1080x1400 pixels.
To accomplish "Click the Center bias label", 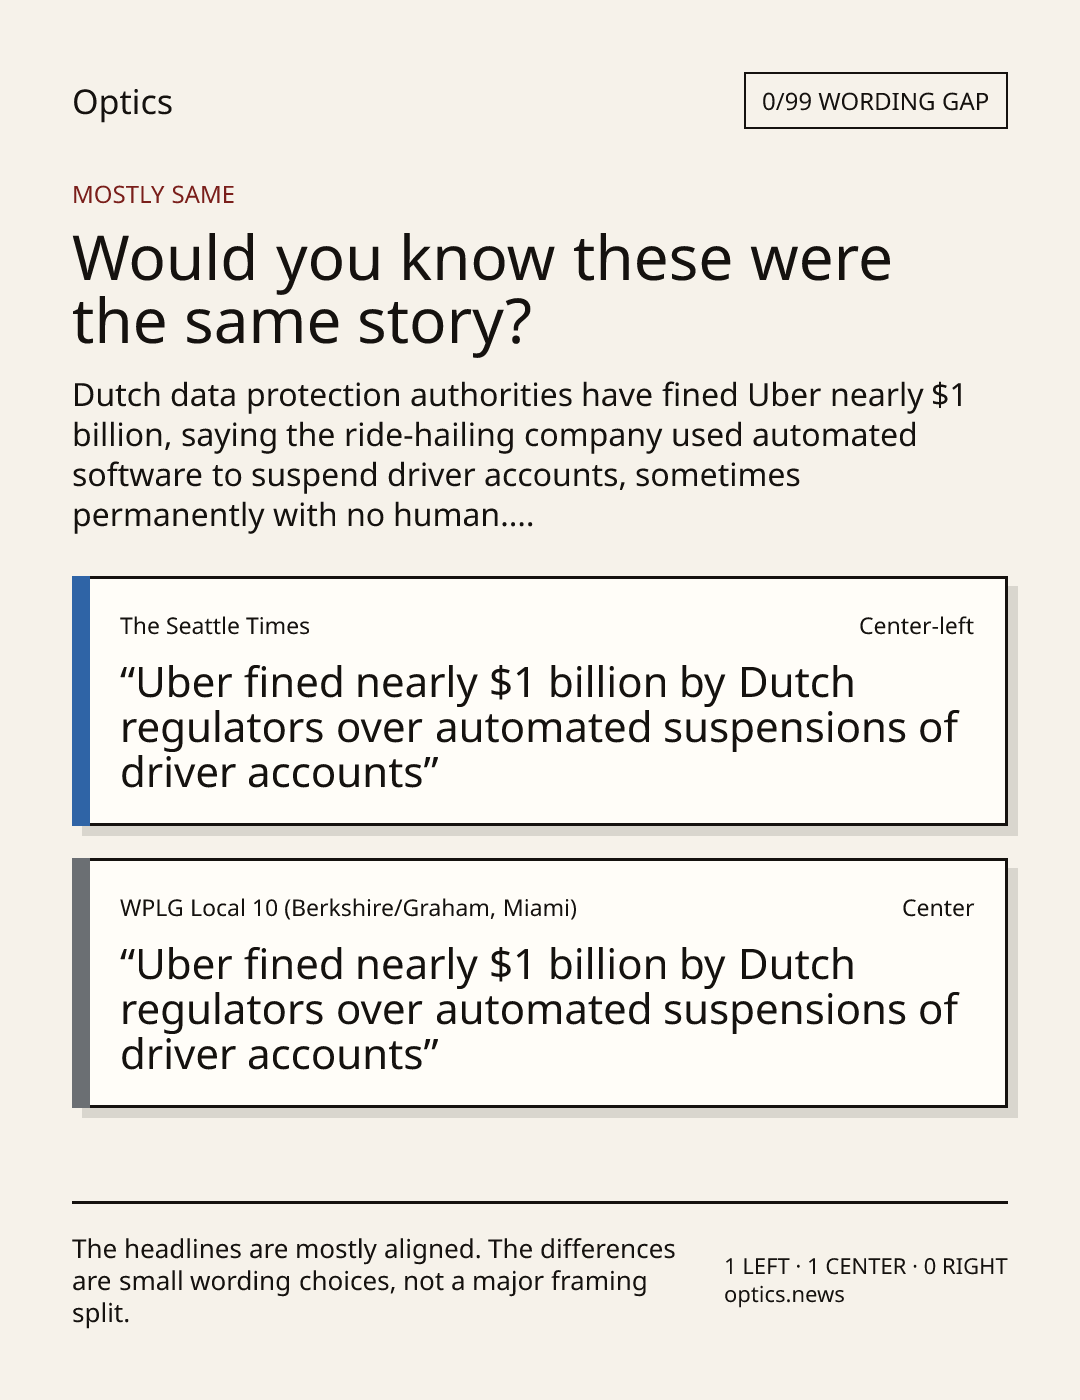I will tap(937, 908).
